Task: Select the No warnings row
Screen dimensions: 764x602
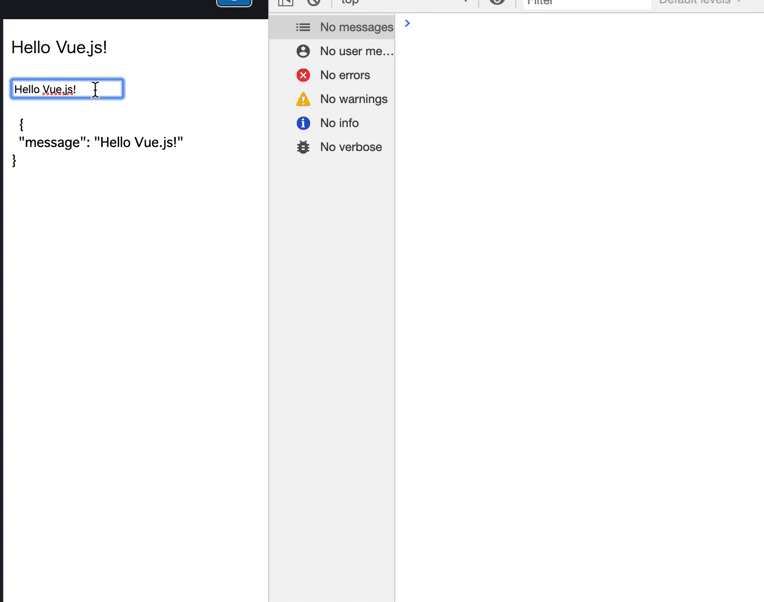Action: click(x=332, y=99)
